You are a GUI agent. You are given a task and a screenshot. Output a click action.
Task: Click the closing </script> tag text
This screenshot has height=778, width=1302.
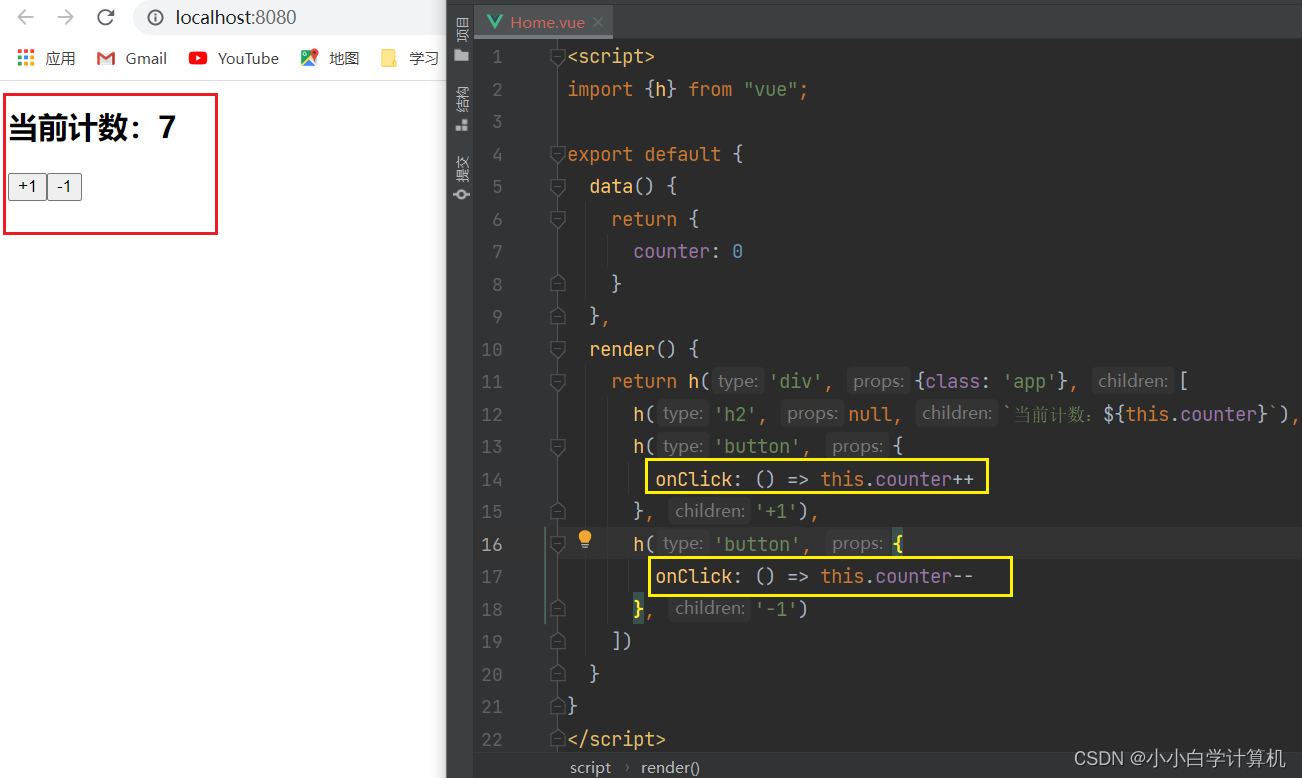pyautogui.click(x=616, y=739)
